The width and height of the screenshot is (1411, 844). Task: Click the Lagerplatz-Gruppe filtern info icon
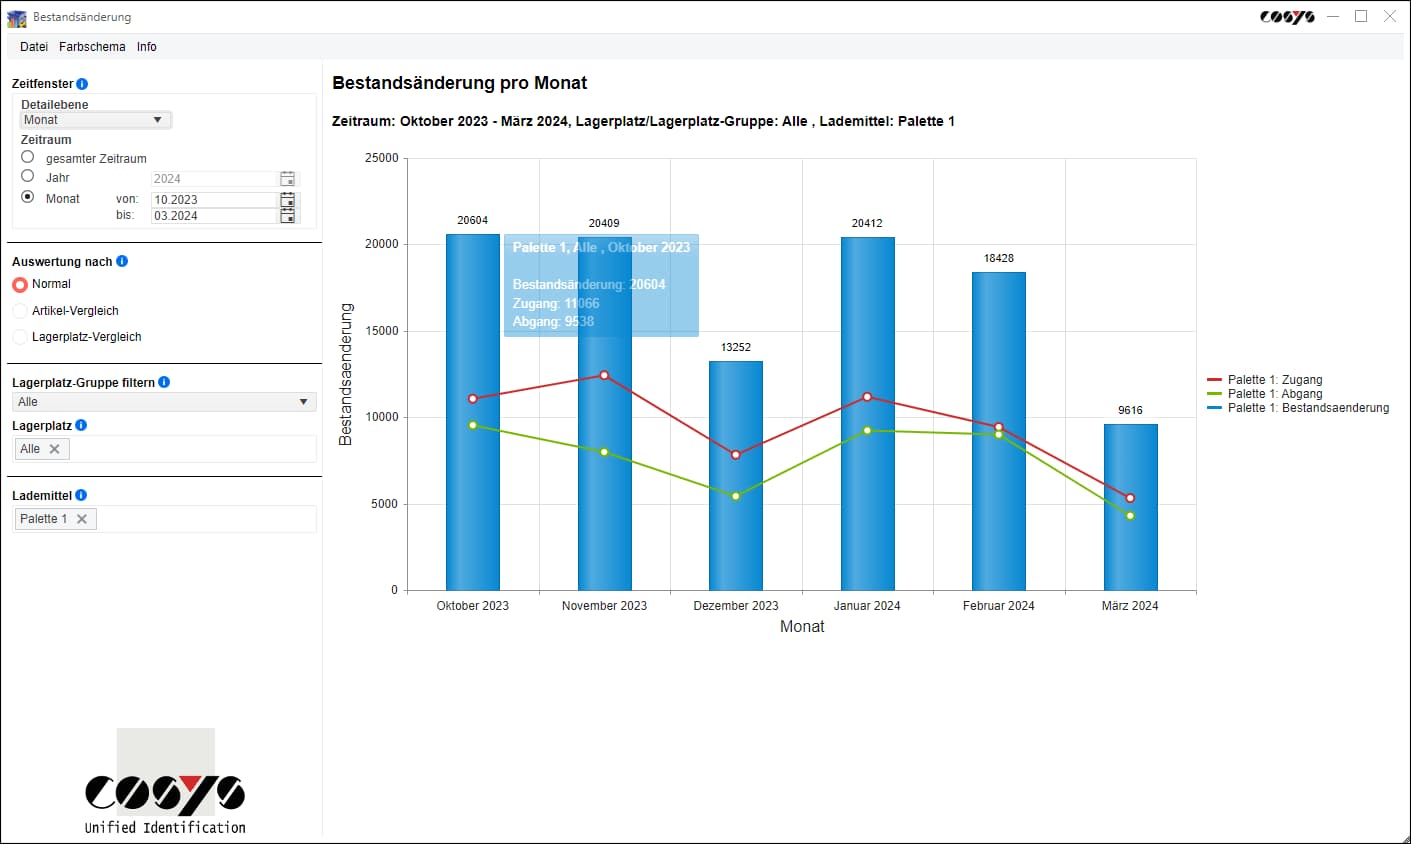(164, 382)
